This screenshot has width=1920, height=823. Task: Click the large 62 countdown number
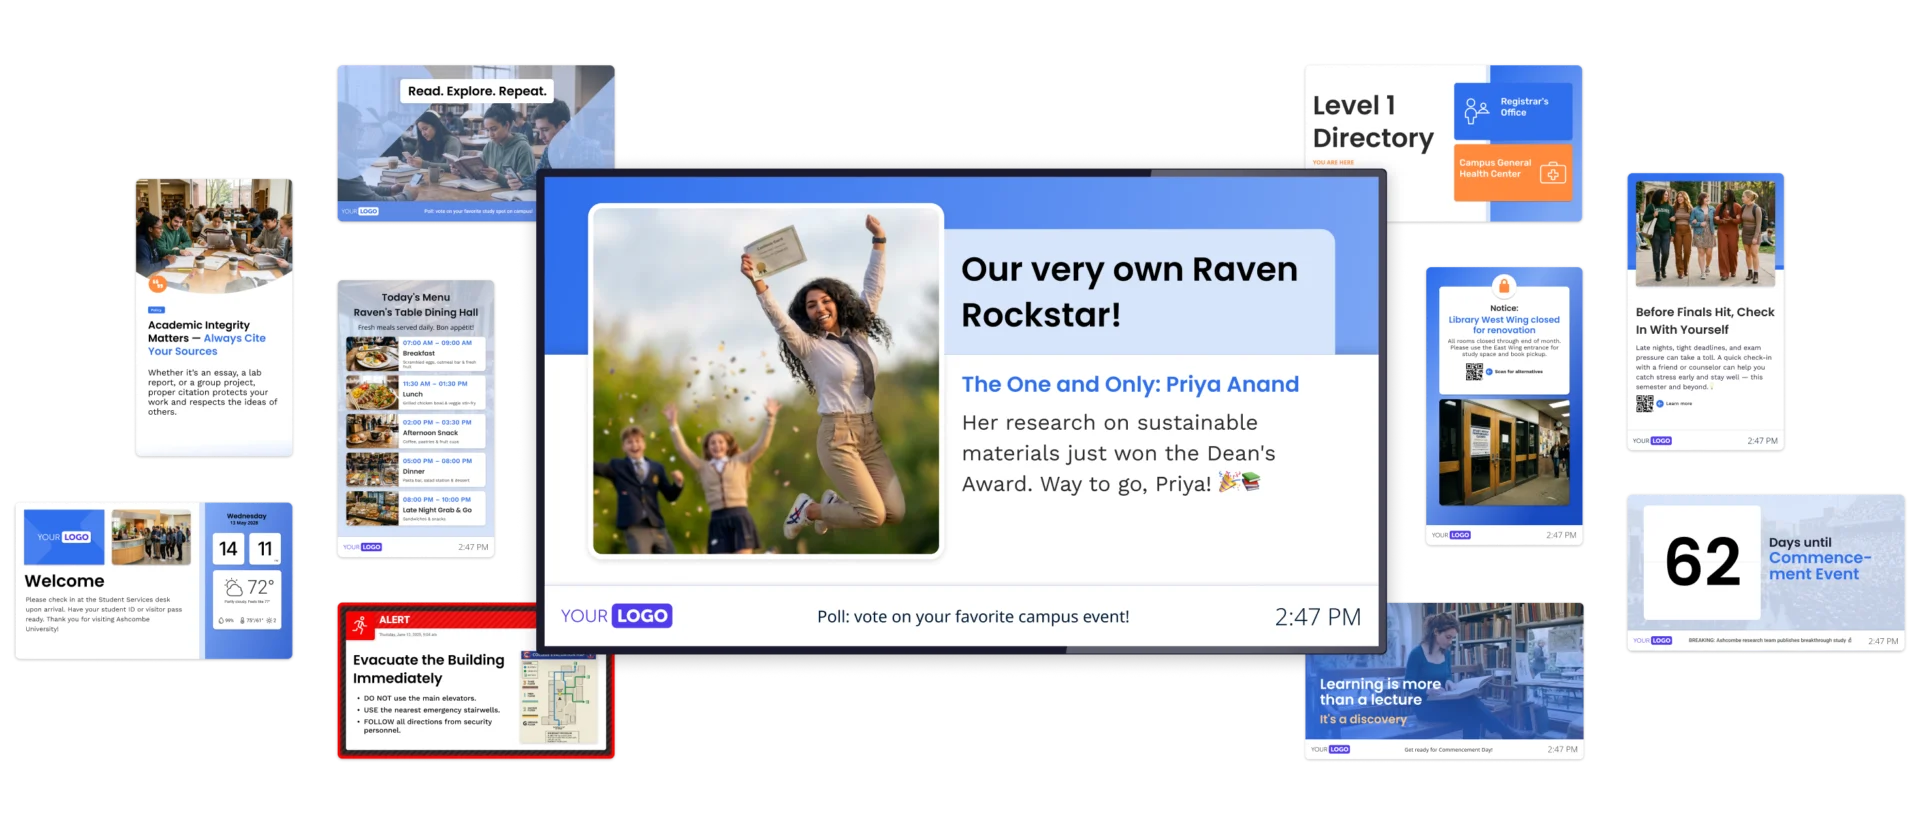[1702, 562]
